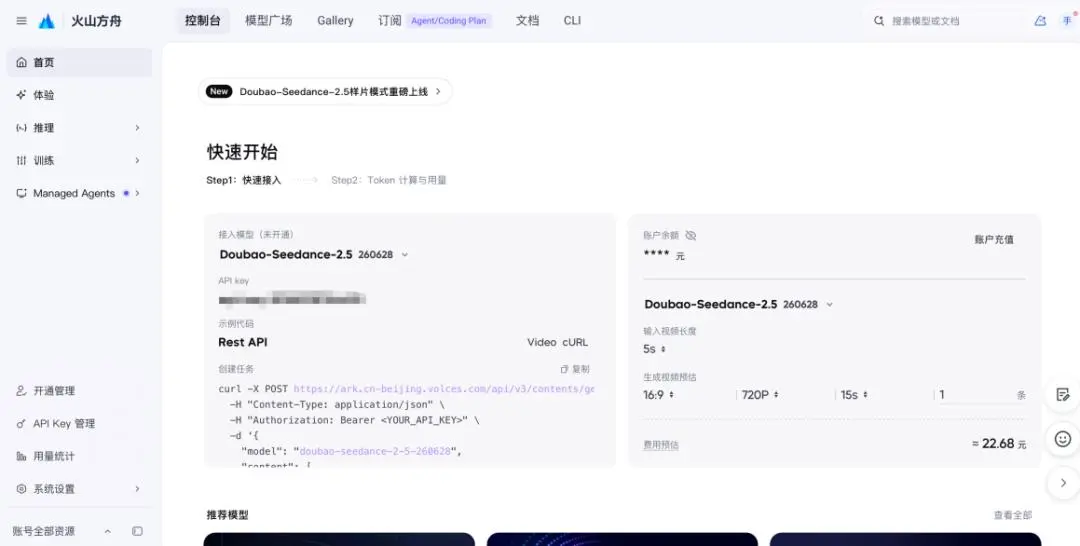Open 订阅 tab

pos(389,21)
